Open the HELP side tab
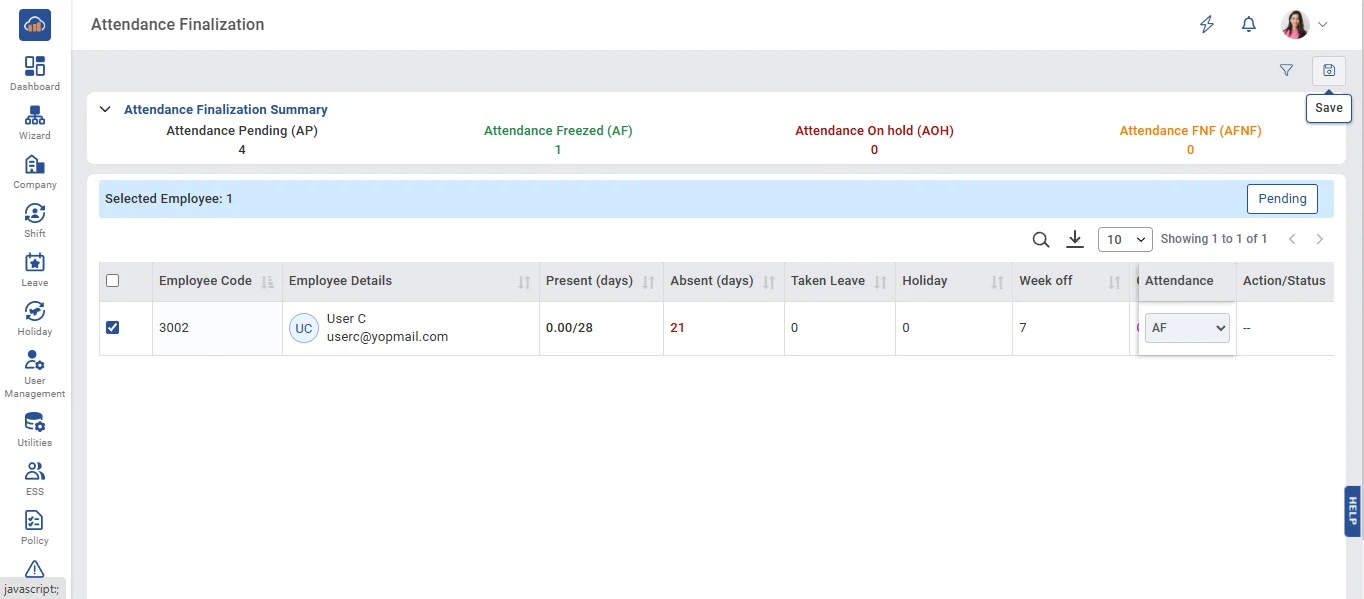The image size is (1364, 599). 1352,511
